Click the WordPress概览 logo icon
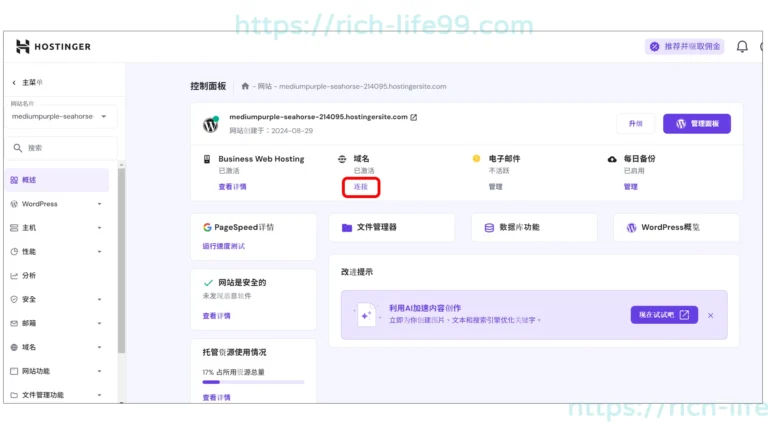The image size is (768, 432). coord(631,228)
